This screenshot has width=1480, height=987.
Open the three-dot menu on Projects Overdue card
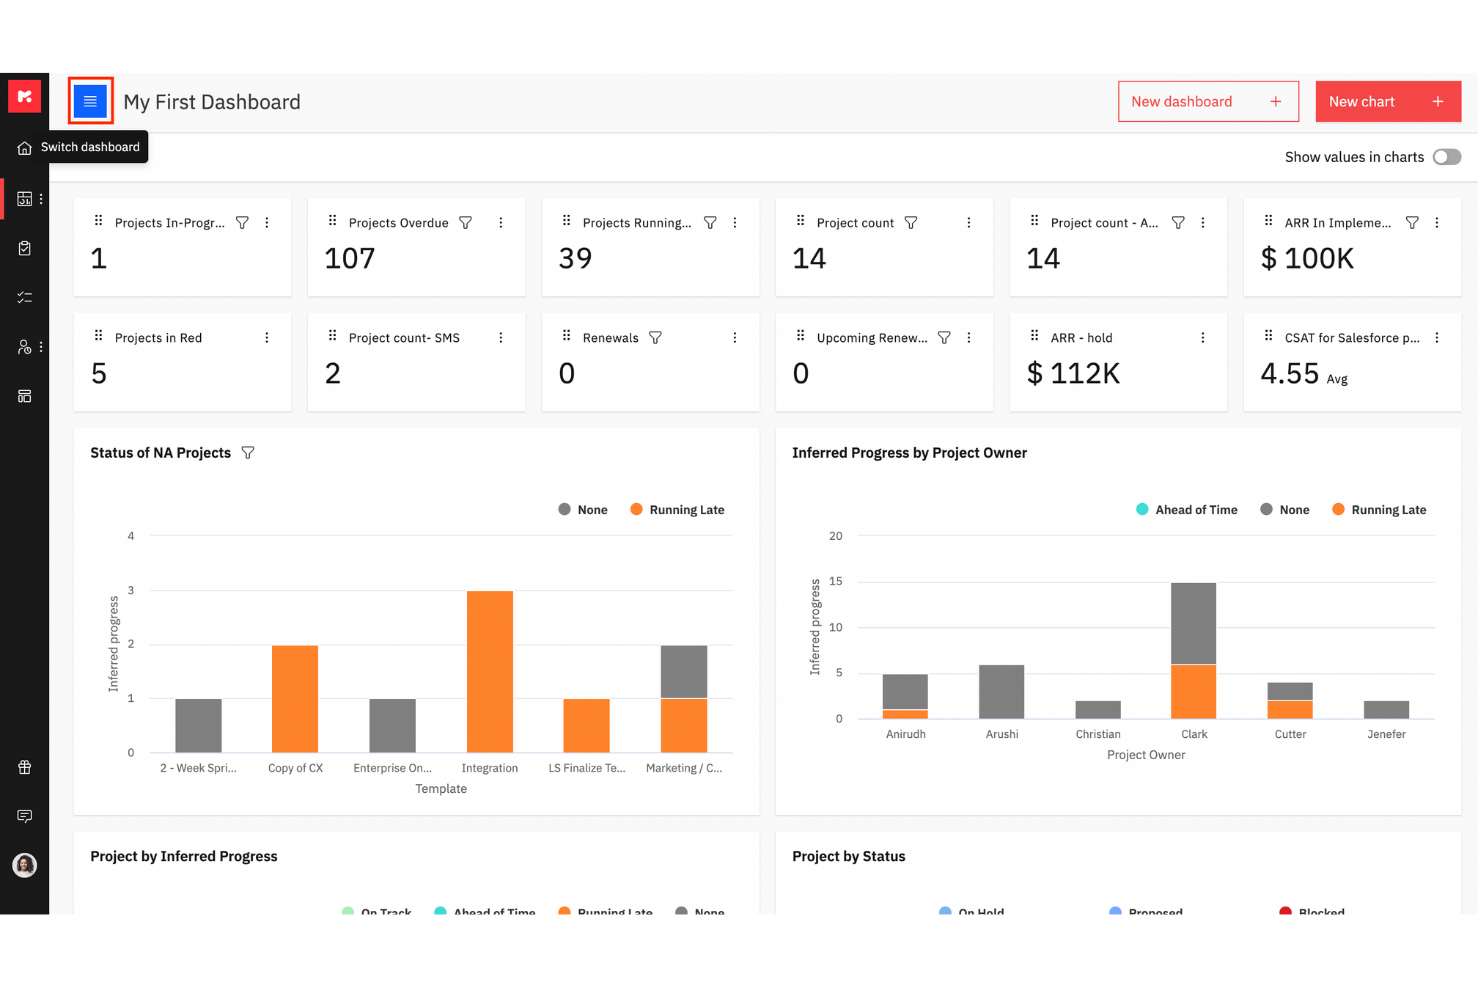click(501, 223)
